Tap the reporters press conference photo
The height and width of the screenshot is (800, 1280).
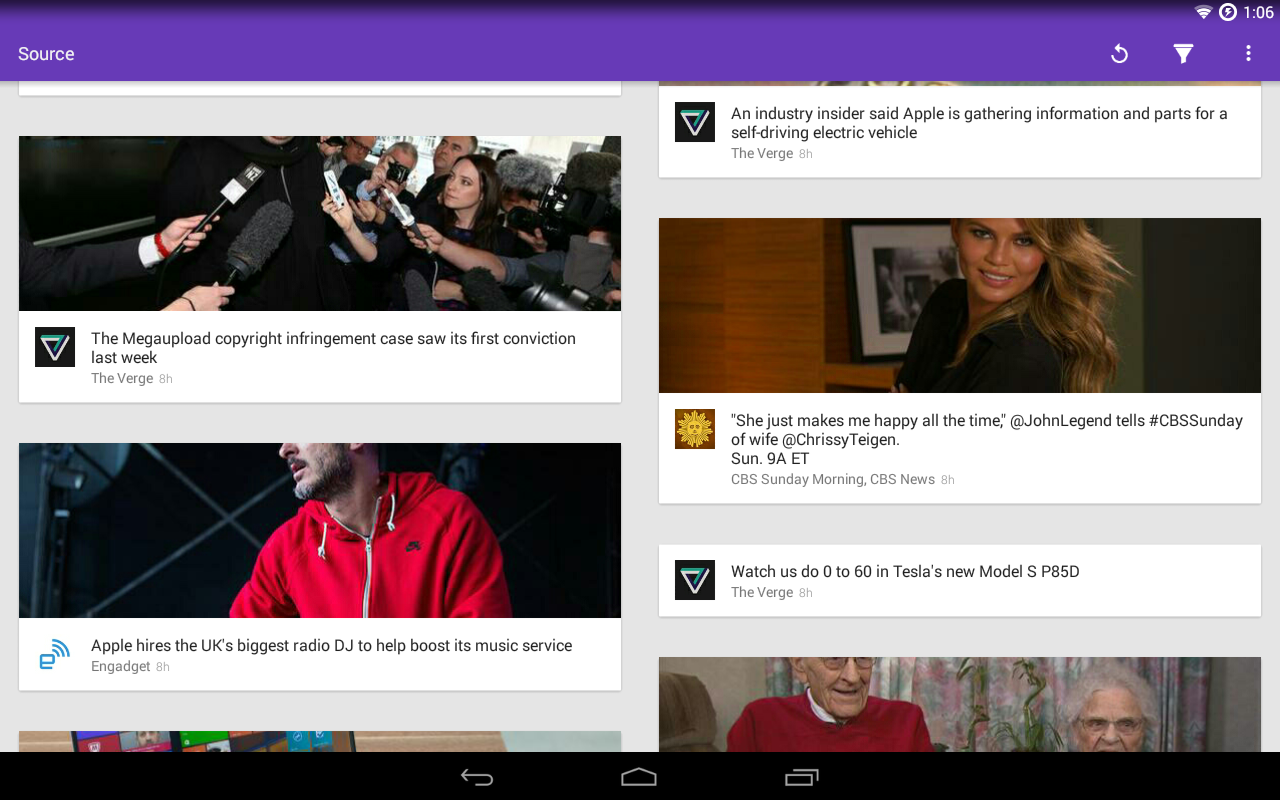pos(319,222)
